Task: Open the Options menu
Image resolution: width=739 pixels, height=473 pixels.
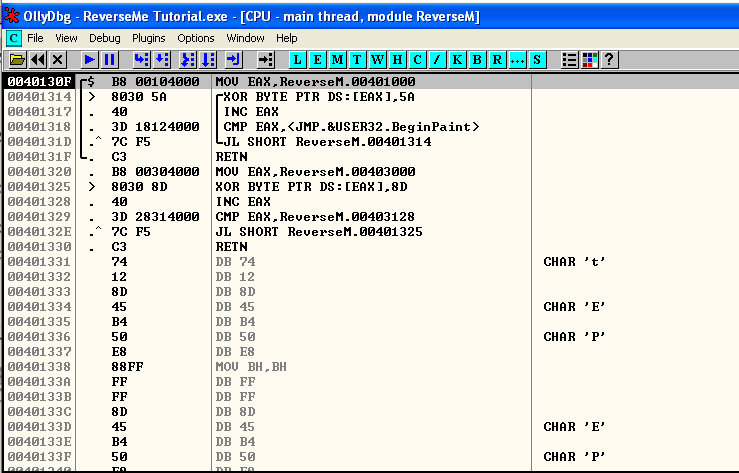Action: click(196, 38)
